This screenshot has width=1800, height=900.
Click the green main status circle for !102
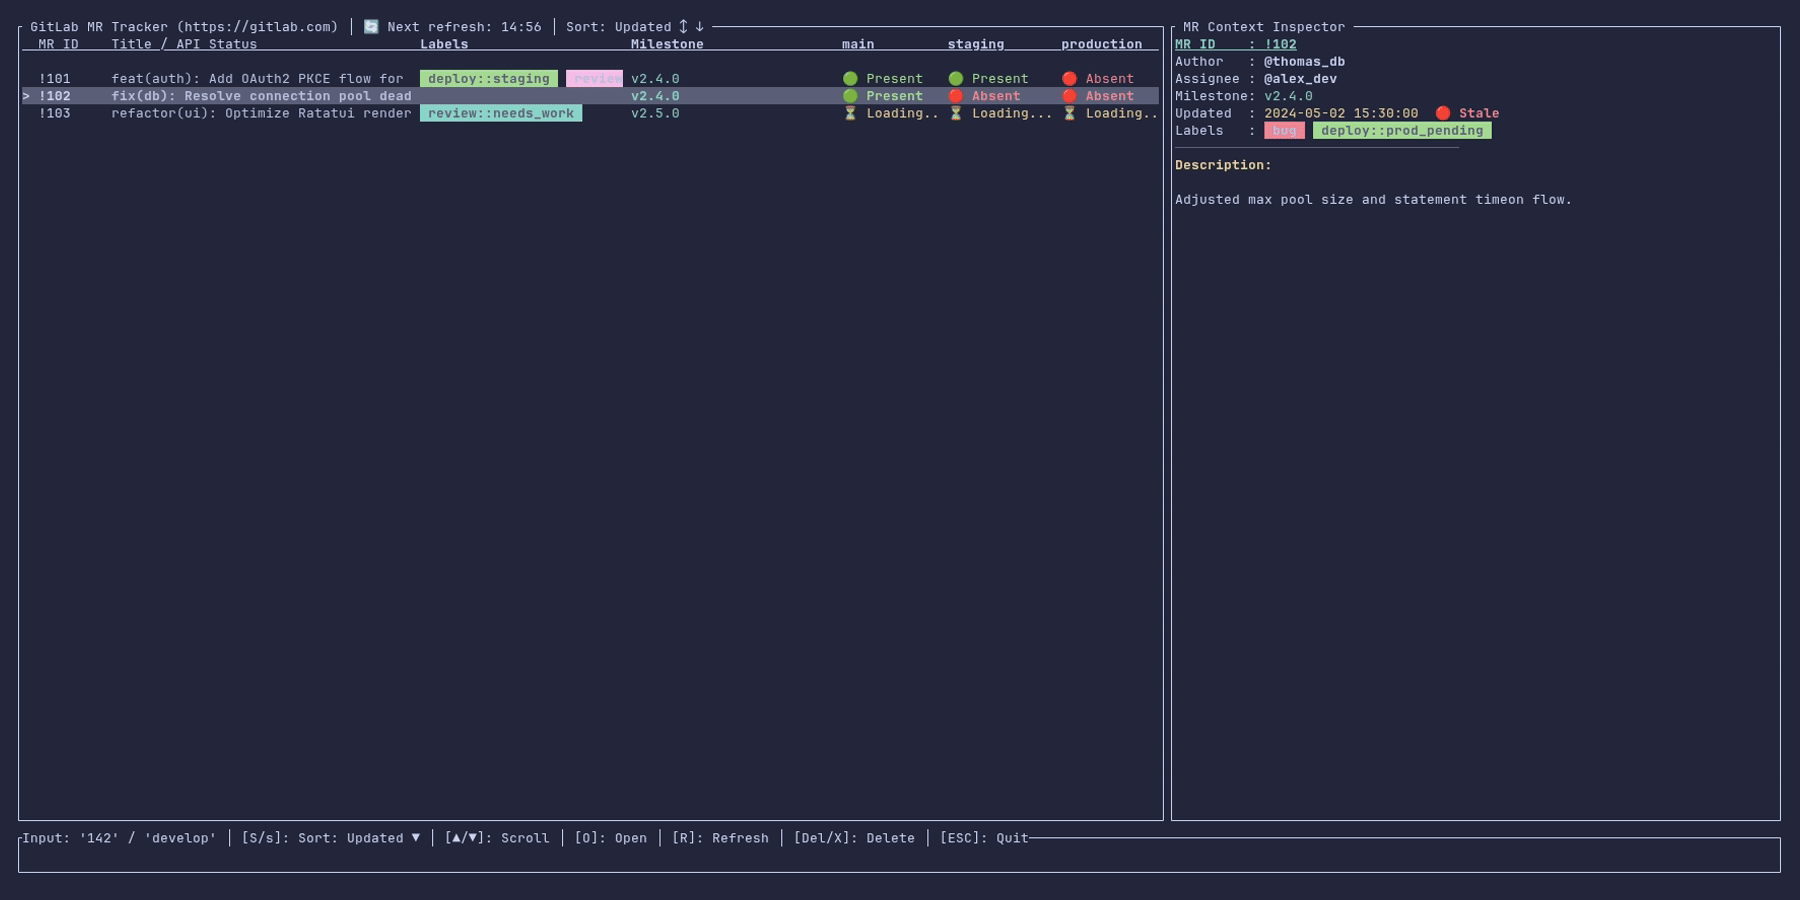pyautogui.click(x=850, y=96)
